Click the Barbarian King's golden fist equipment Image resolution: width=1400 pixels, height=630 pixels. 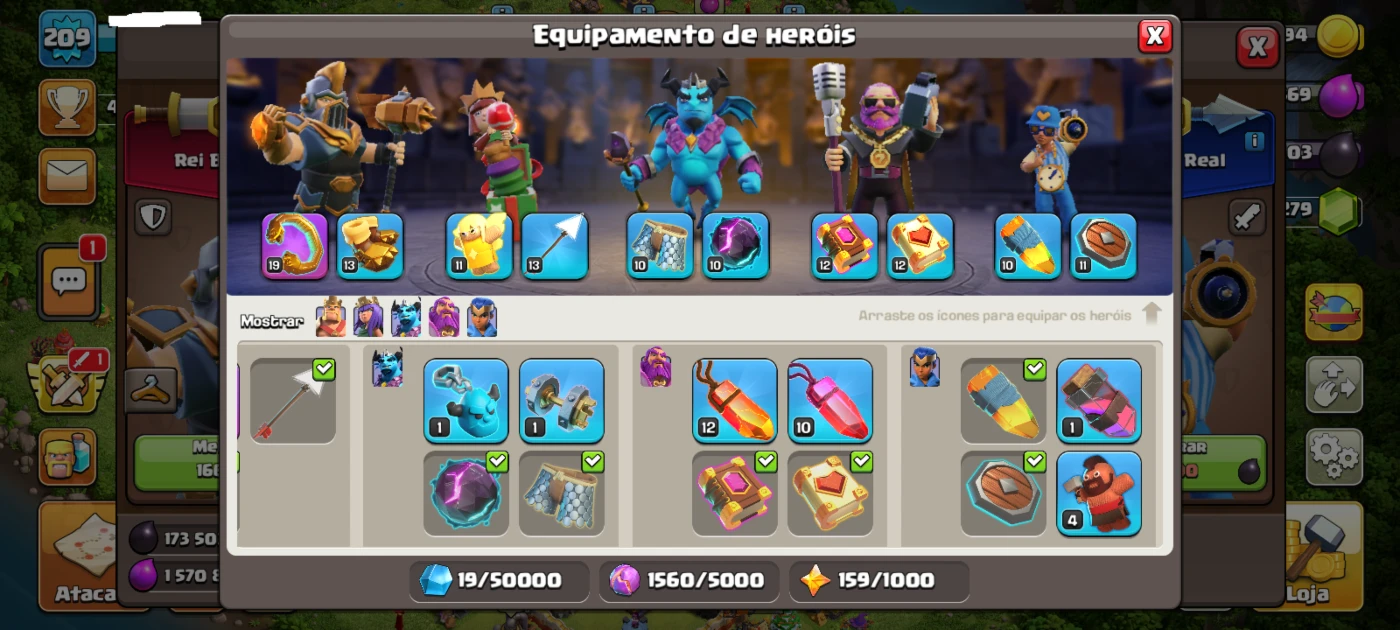click(x=370, y=245)
